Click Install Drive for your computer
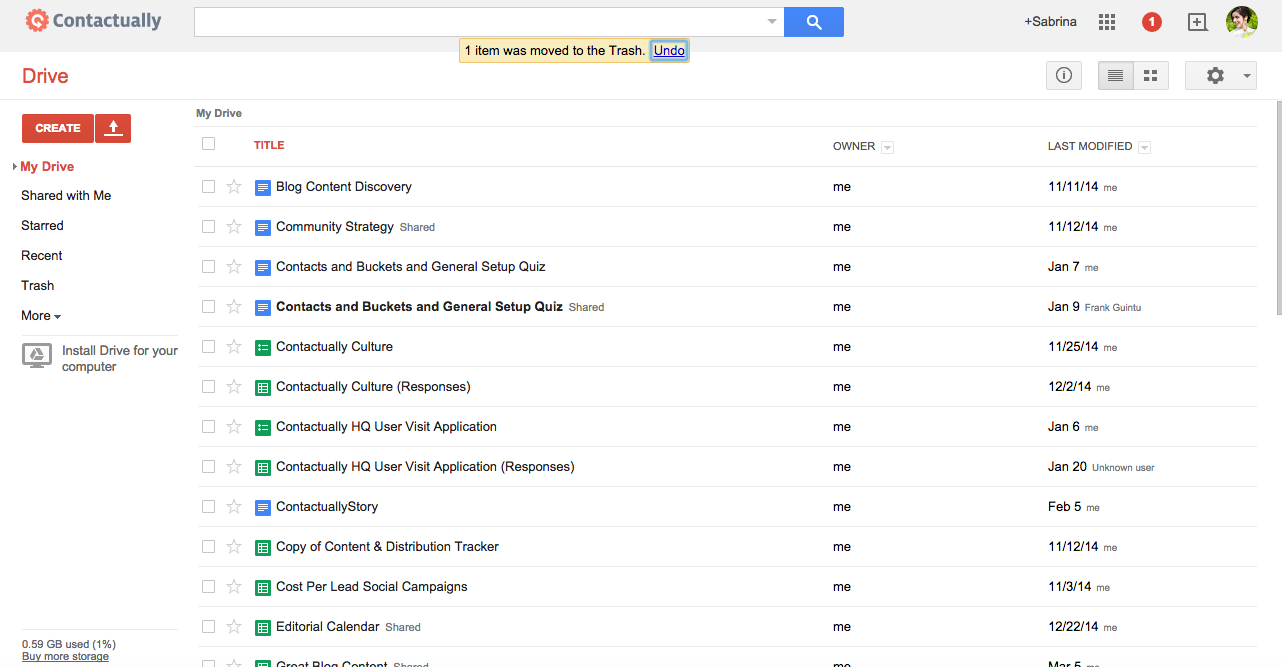The height and width of the screenshot is (667, 1282). point(120,358)
